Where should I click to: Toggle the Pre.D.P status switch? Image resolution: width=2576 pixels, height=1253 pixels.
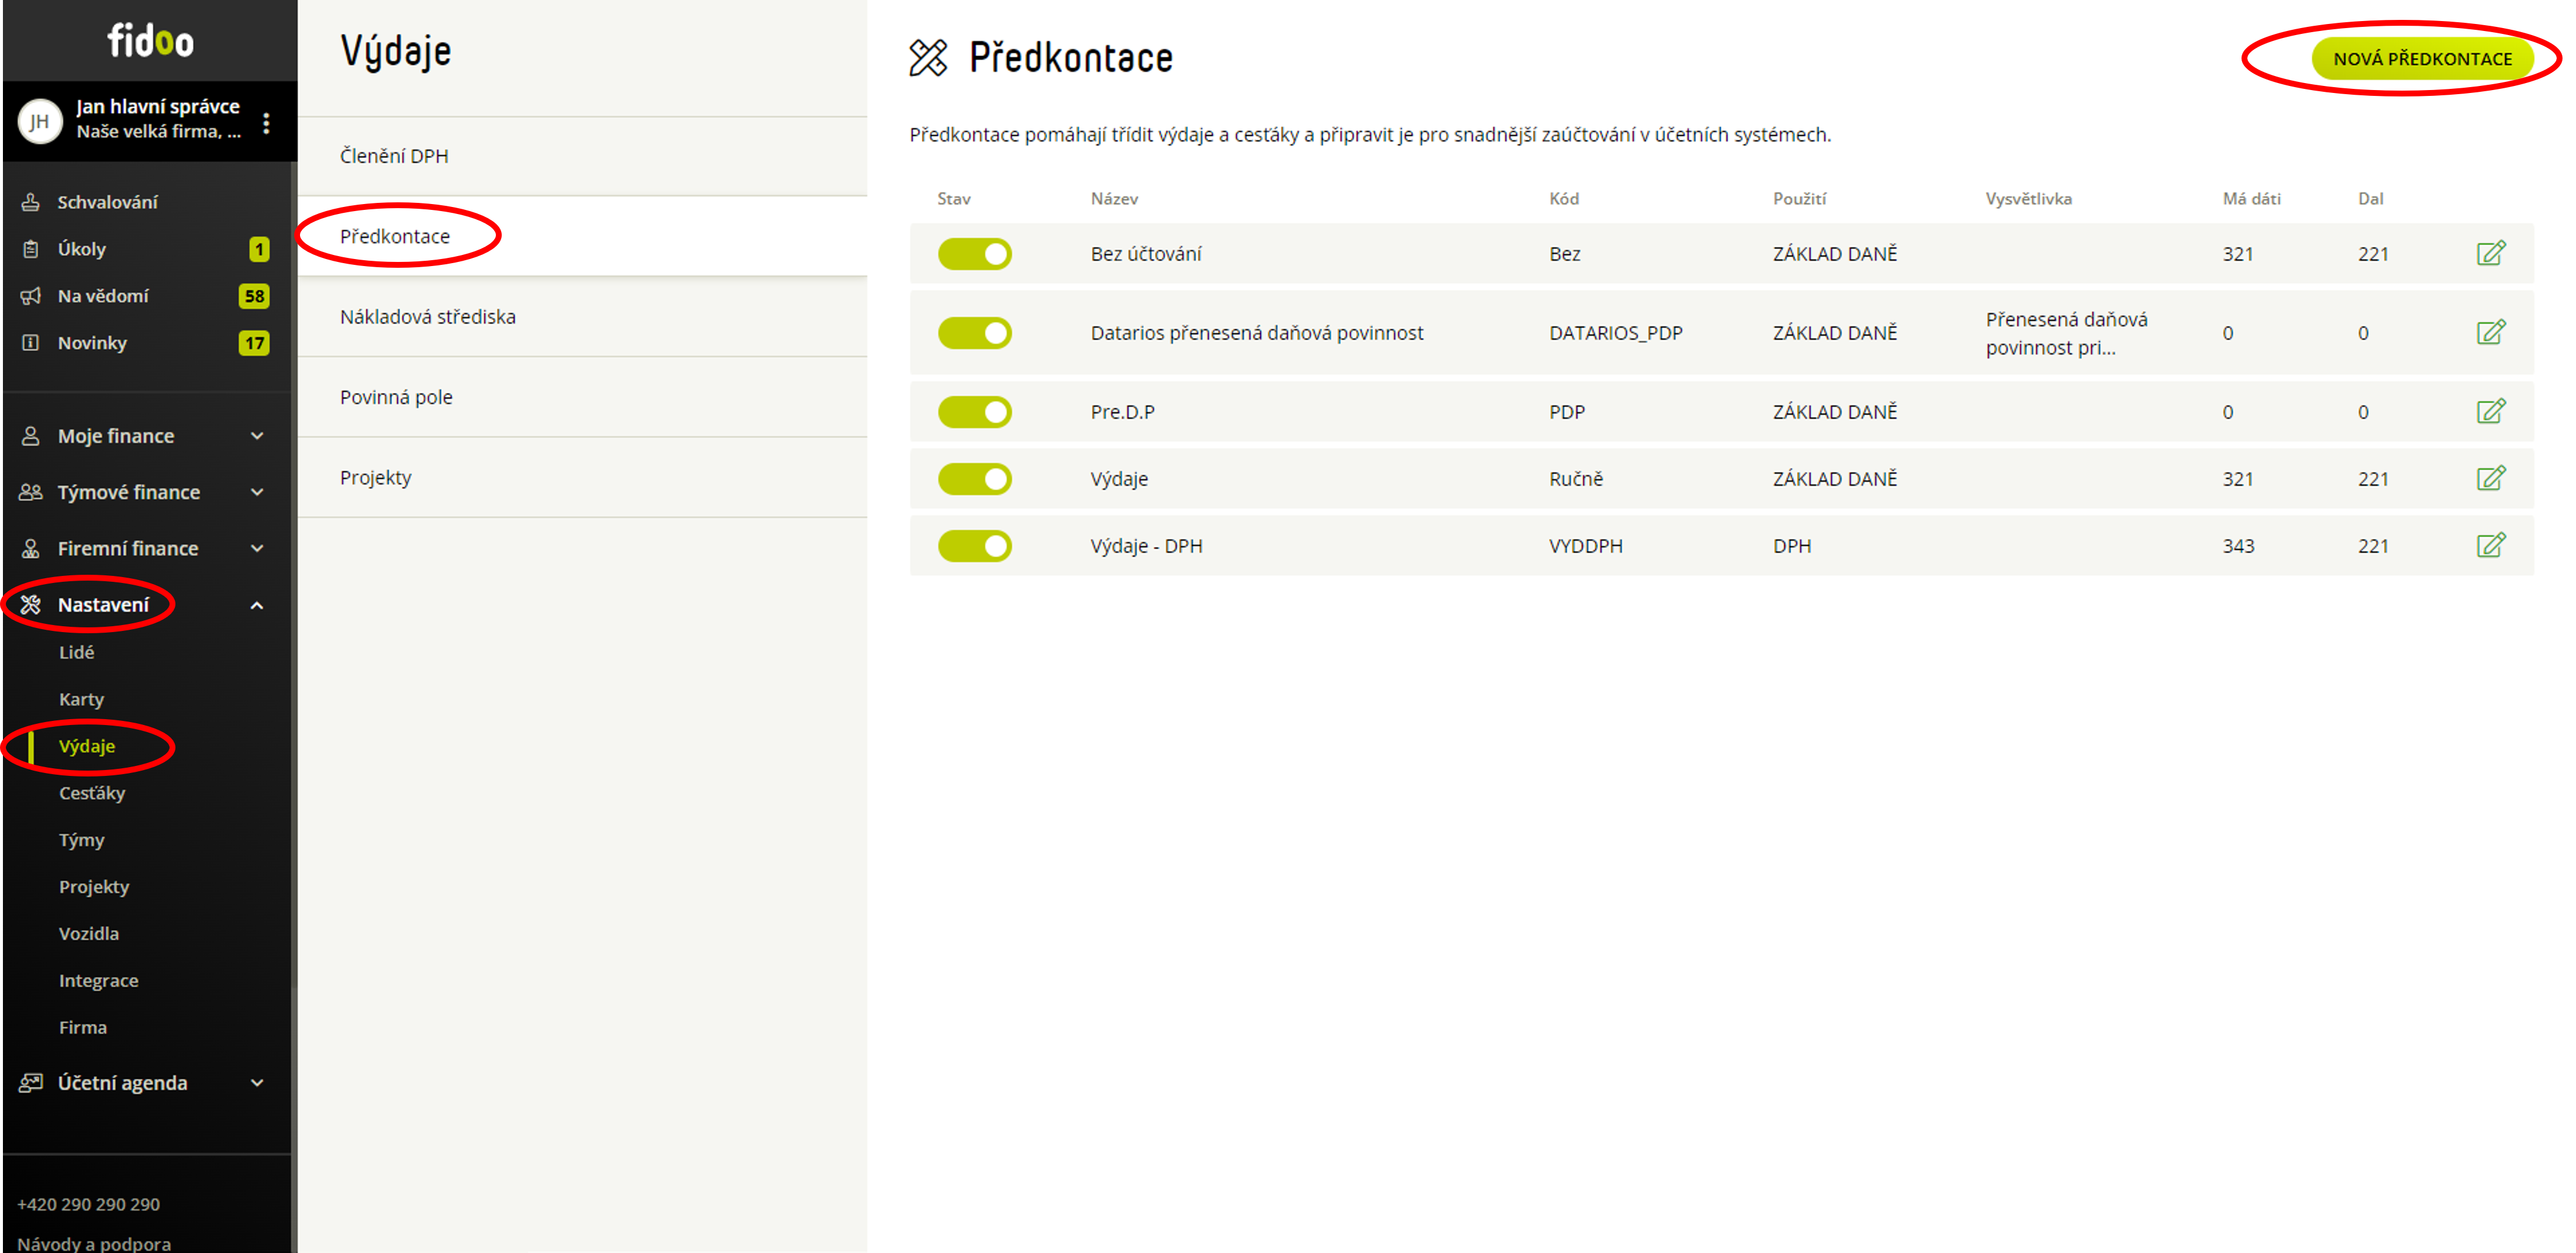pyautogui.click(x=975, y=412)
